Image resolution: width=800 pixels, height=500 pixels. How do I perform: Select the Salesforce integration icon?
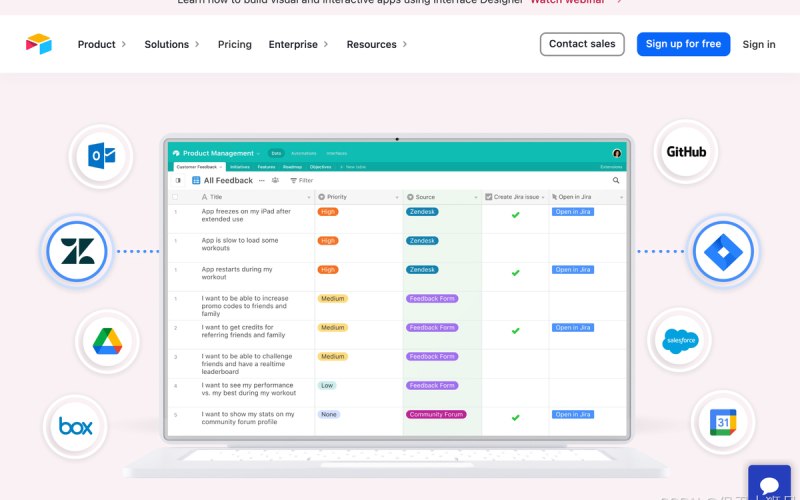[680, 340]
